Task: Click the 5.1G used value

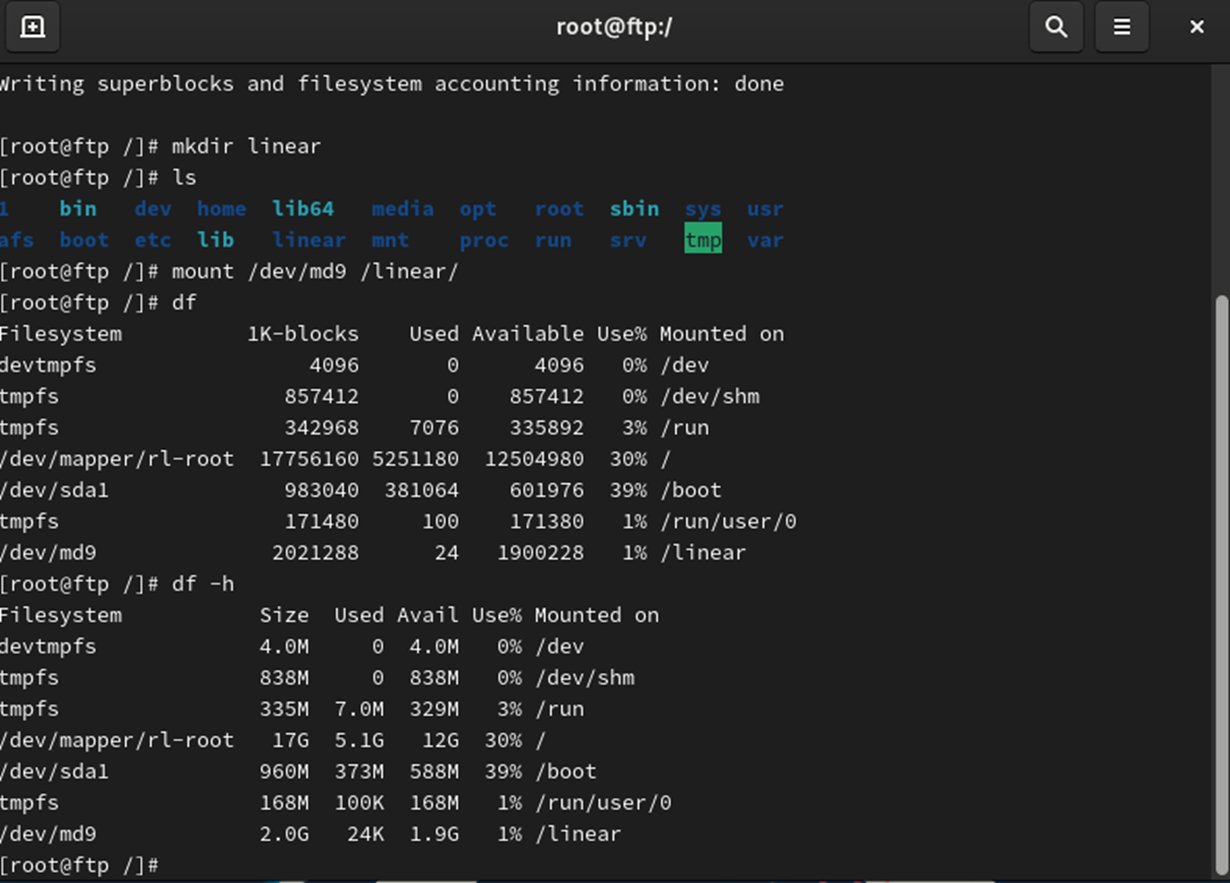Action: tap(359, 740)
